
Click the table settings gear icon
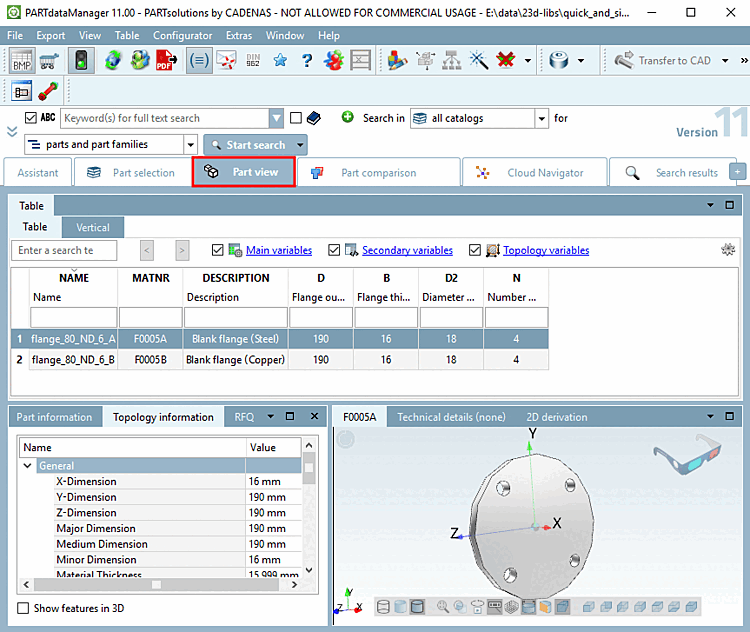pyautogui.click(x=728, y=250)
